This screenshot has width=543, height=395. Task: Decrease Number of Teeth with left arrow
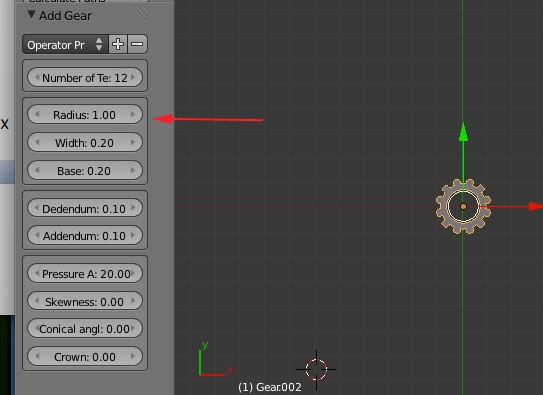[37, 78]
